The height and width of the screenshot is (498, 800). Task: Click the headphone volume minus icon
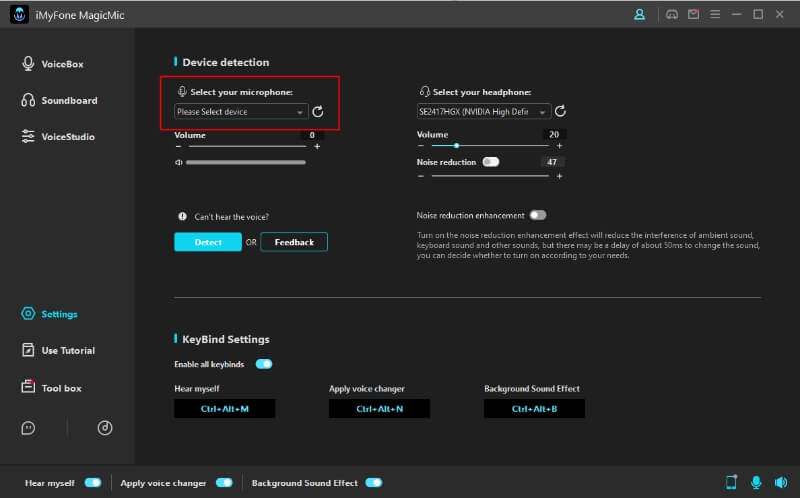(x=421, y=146)
